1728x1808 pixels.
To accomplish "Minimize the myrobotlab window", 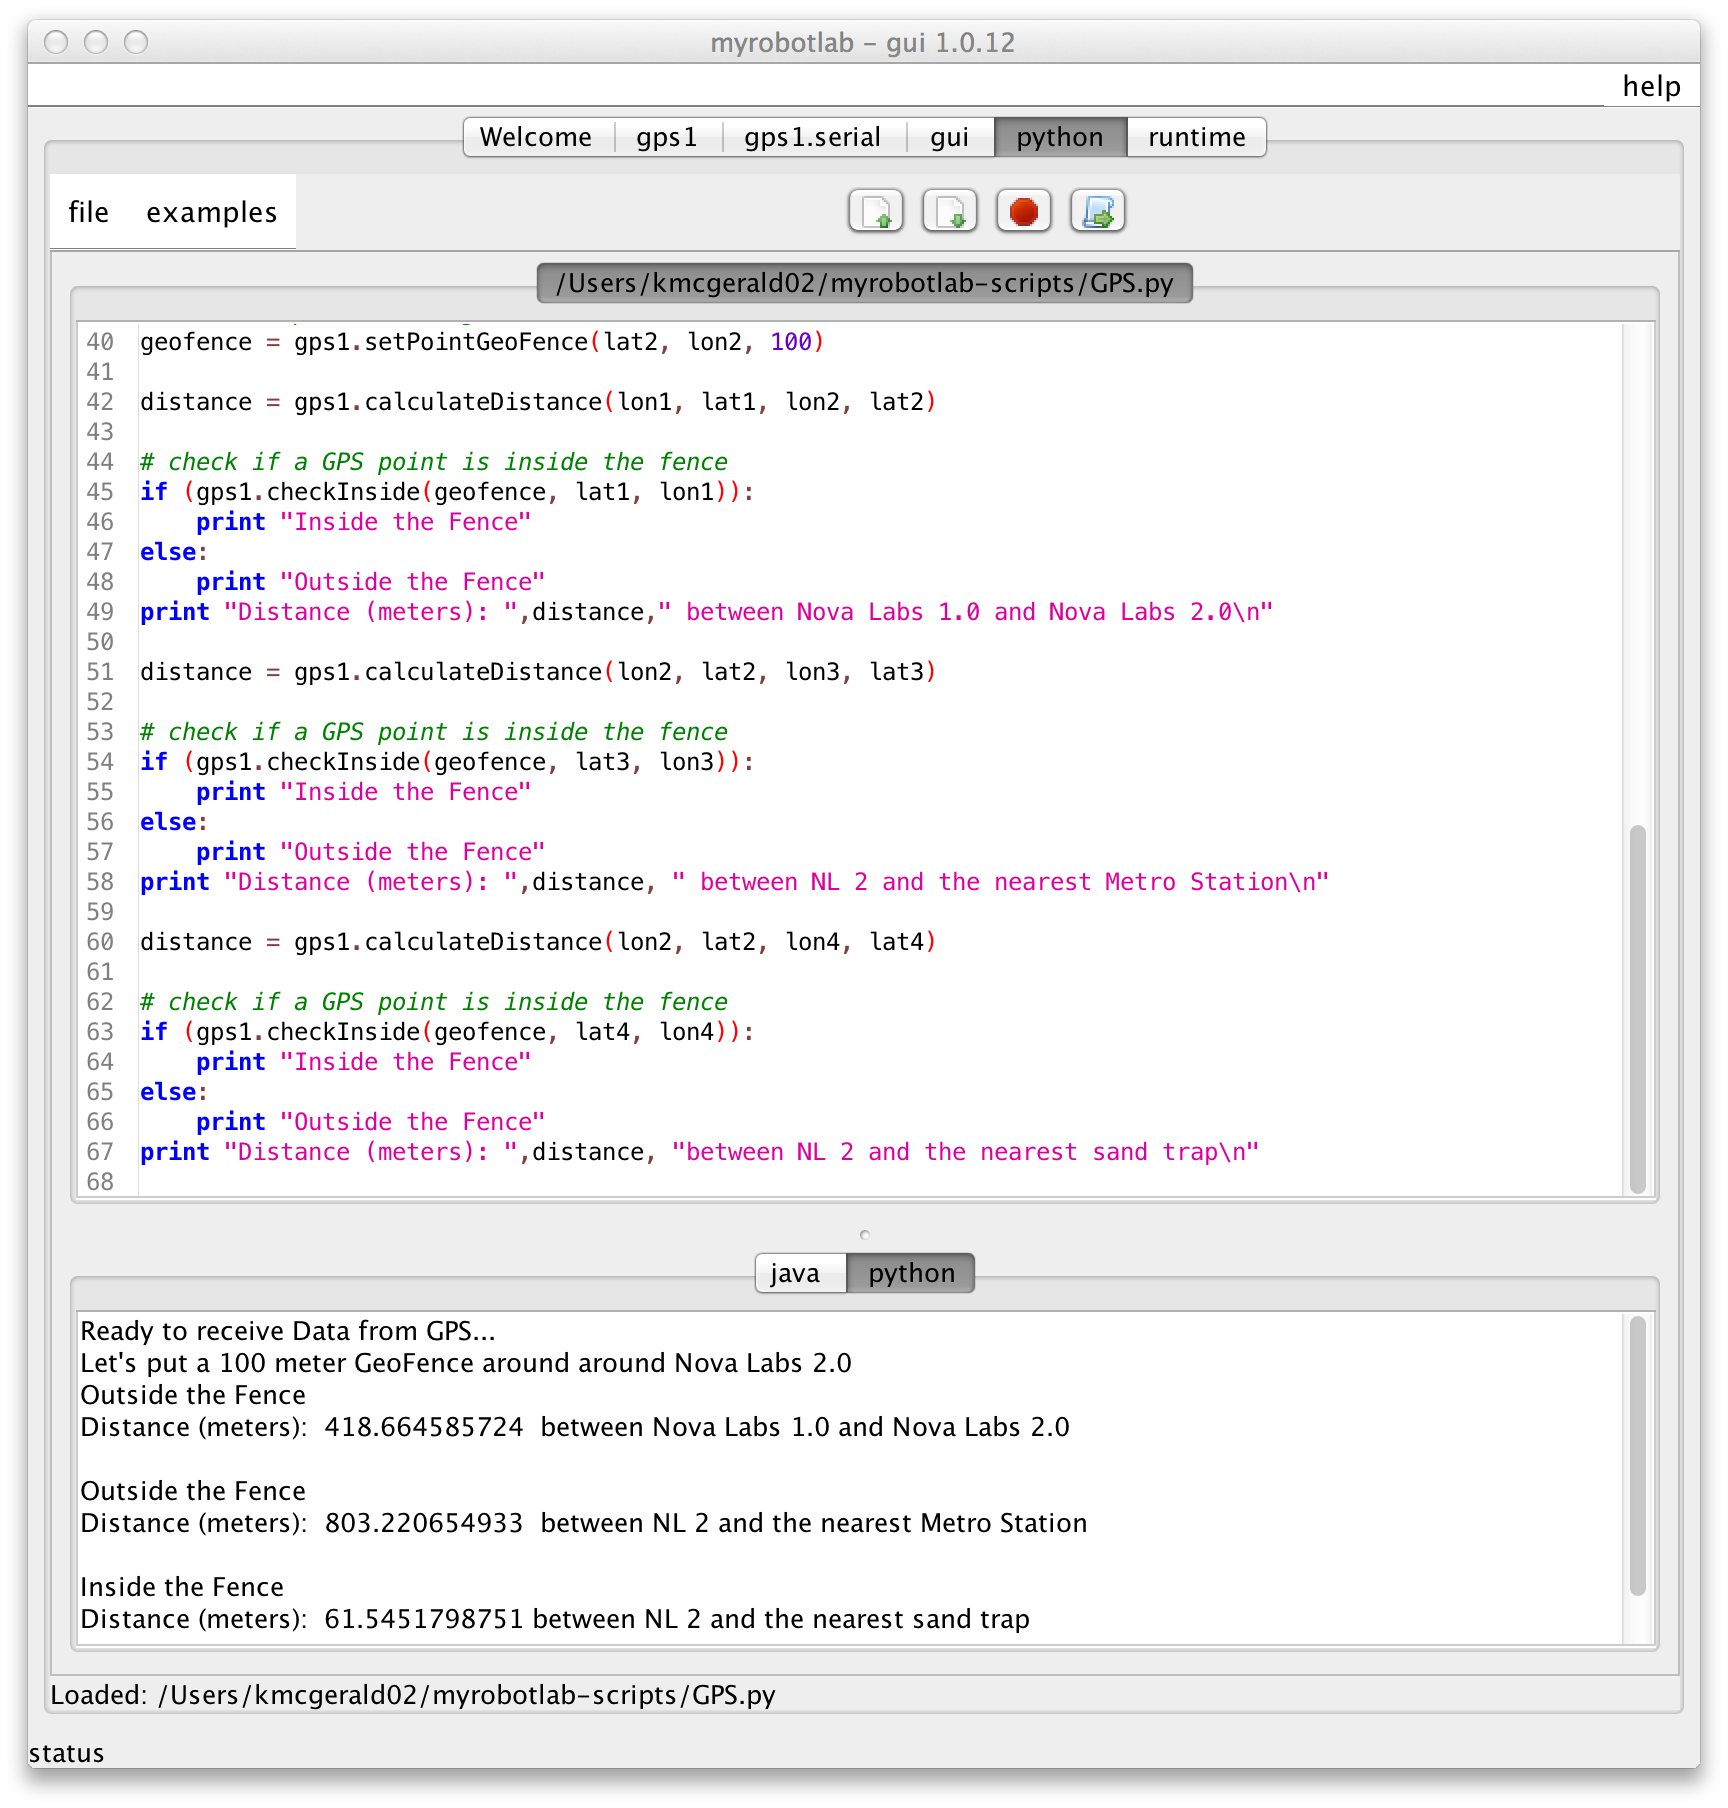I will [96, 42].
